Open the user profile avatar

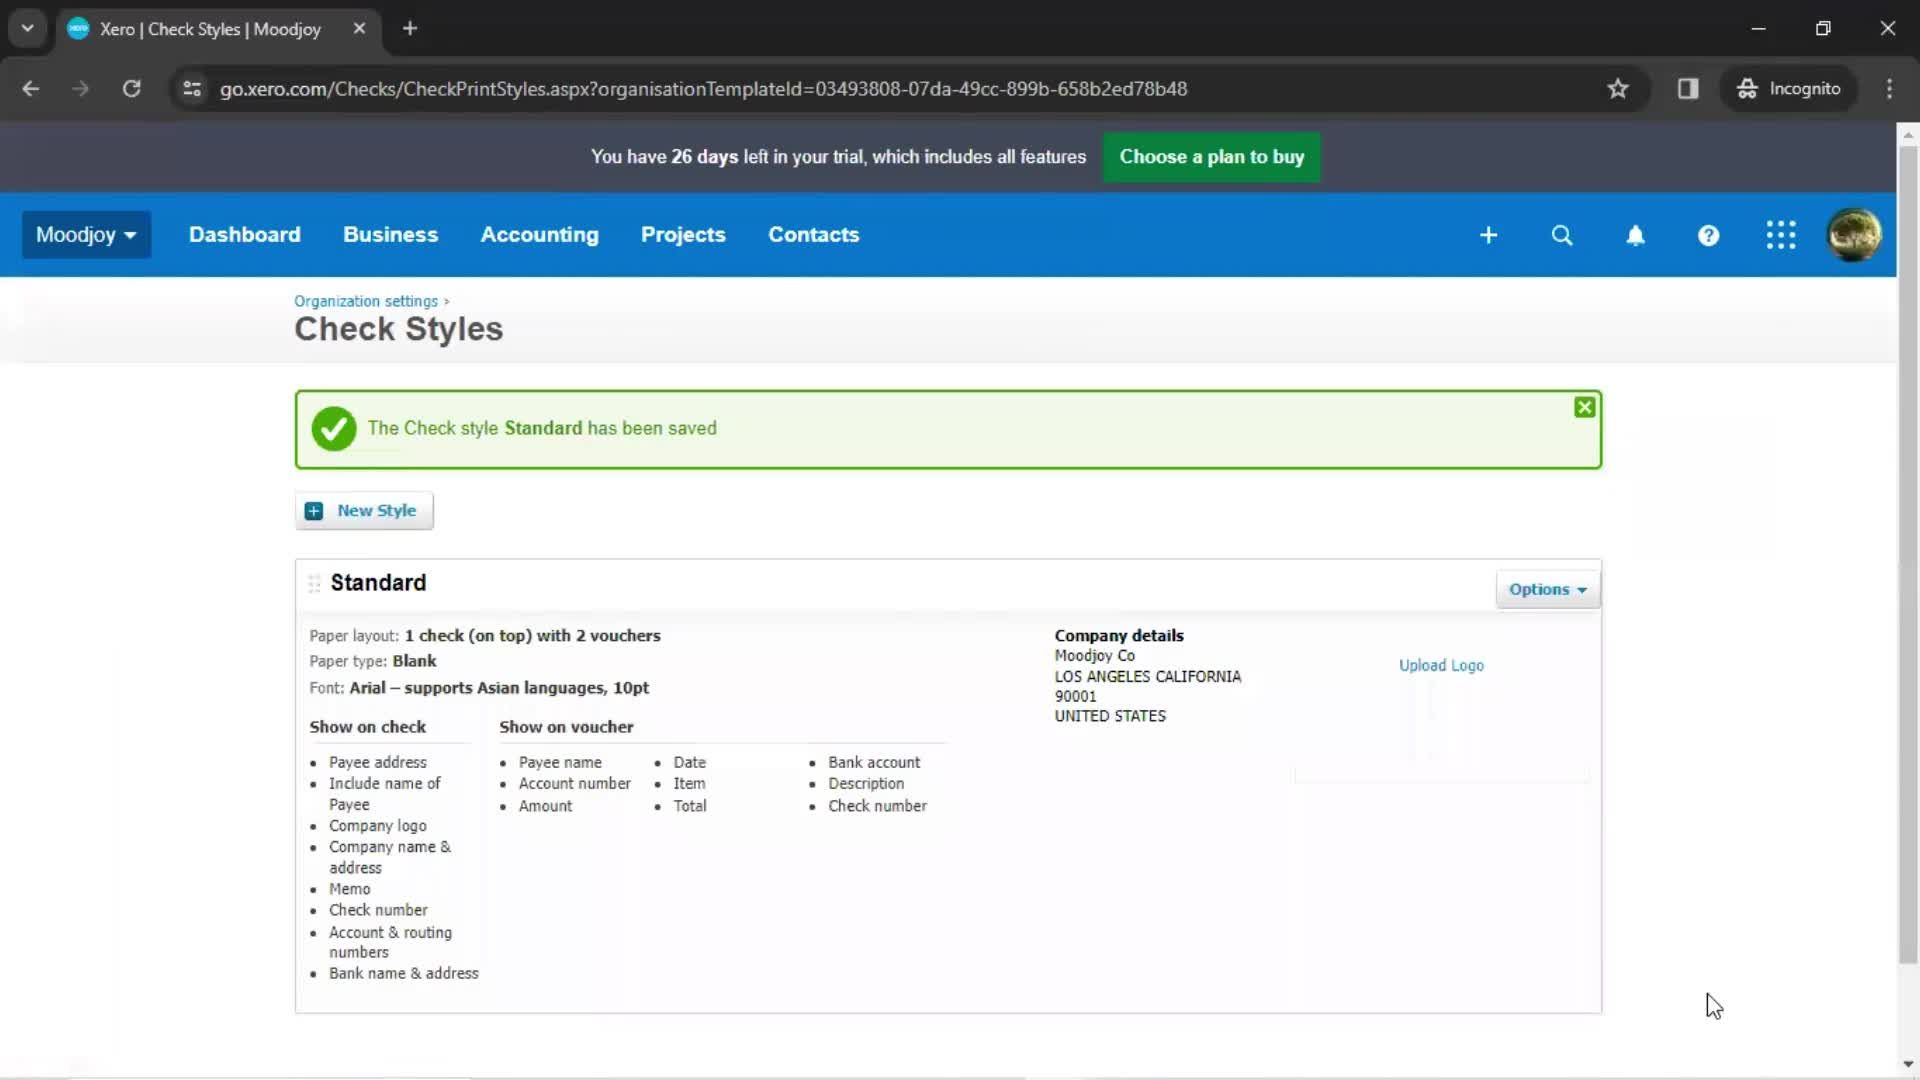point(1854,235)
